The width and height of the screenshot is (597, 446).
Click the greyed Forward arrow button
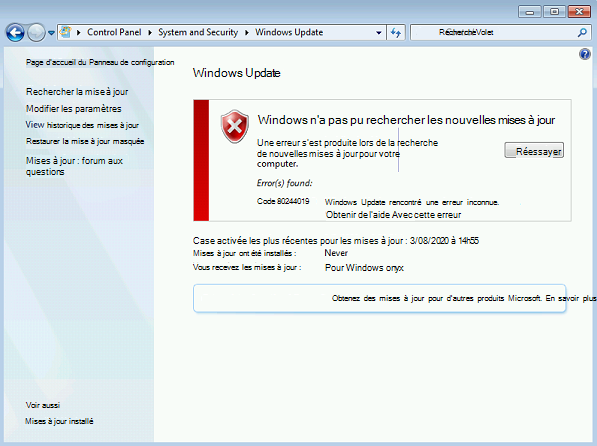point(36,33)
